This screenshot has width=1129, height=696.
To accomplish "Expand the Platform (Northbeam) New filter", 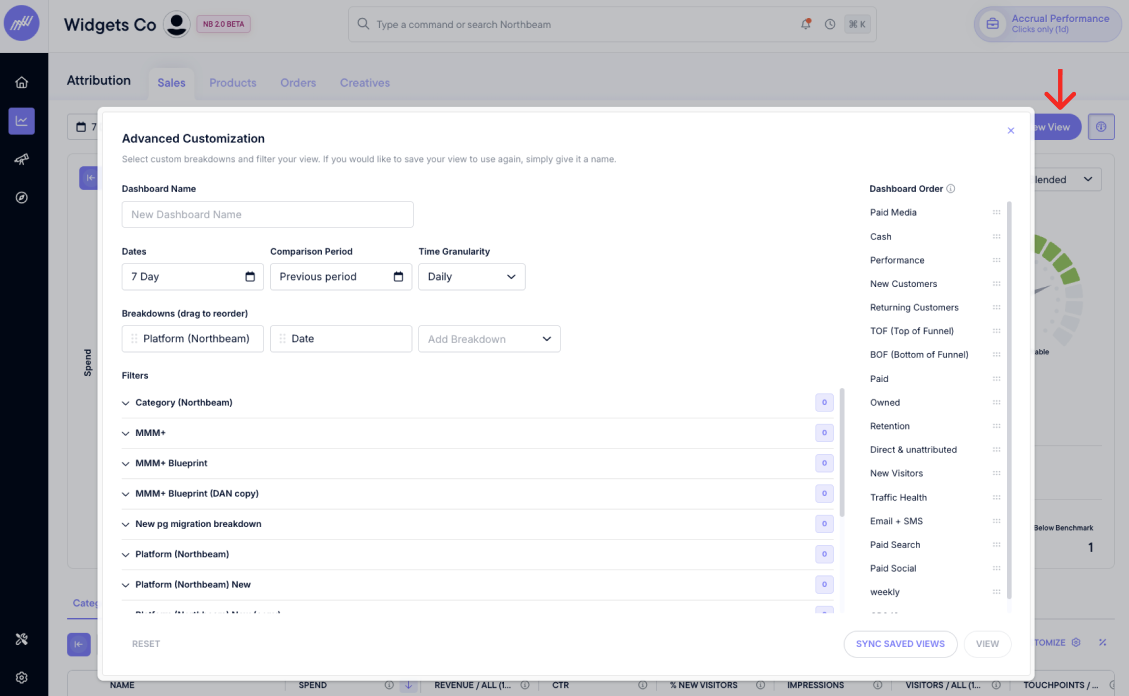I will pyautogui.click(x=125, y=584).
